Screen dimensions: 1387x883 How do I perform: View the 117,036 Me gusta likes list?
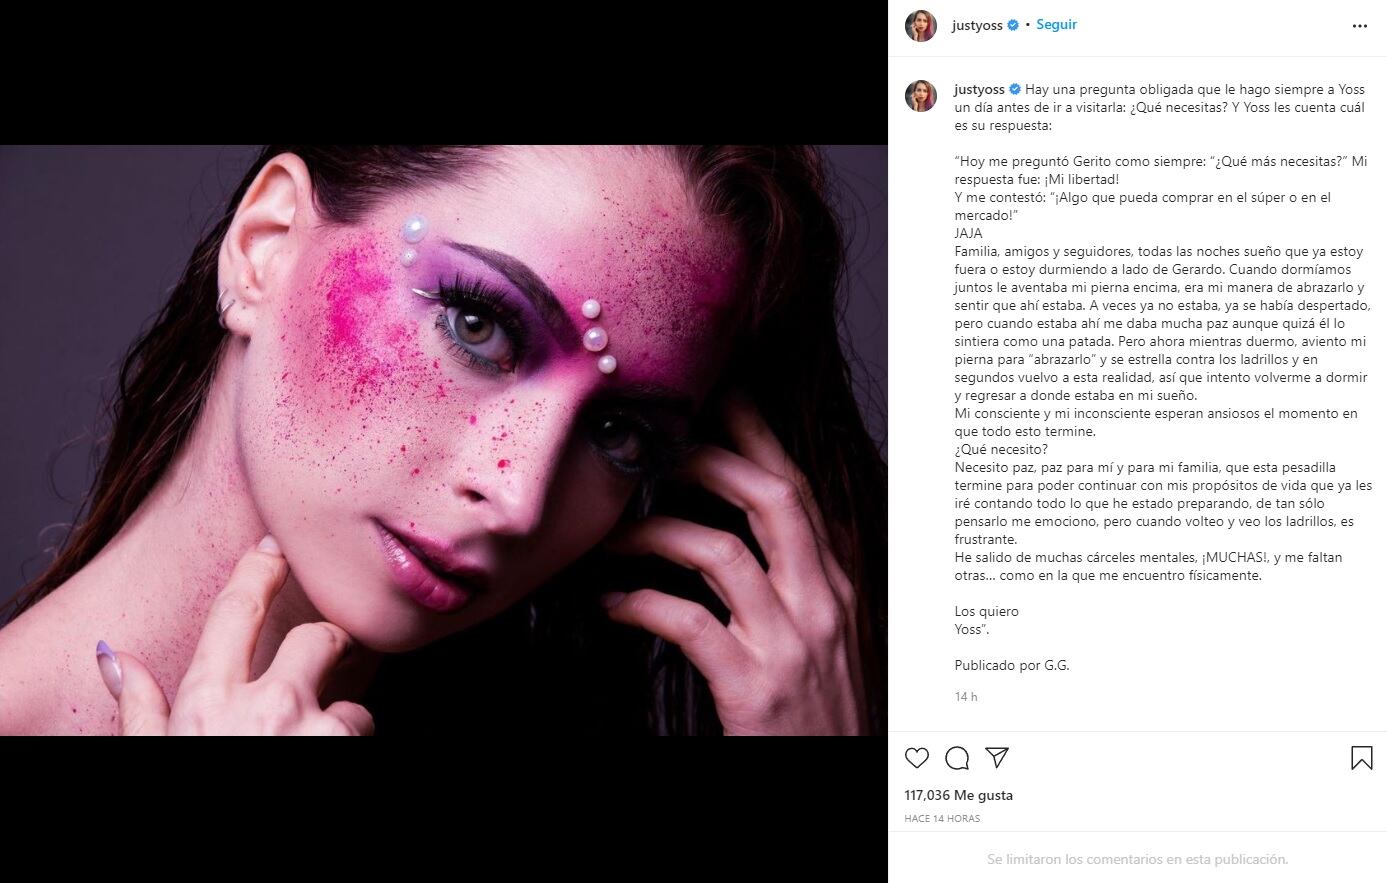(x=958, y=795)
